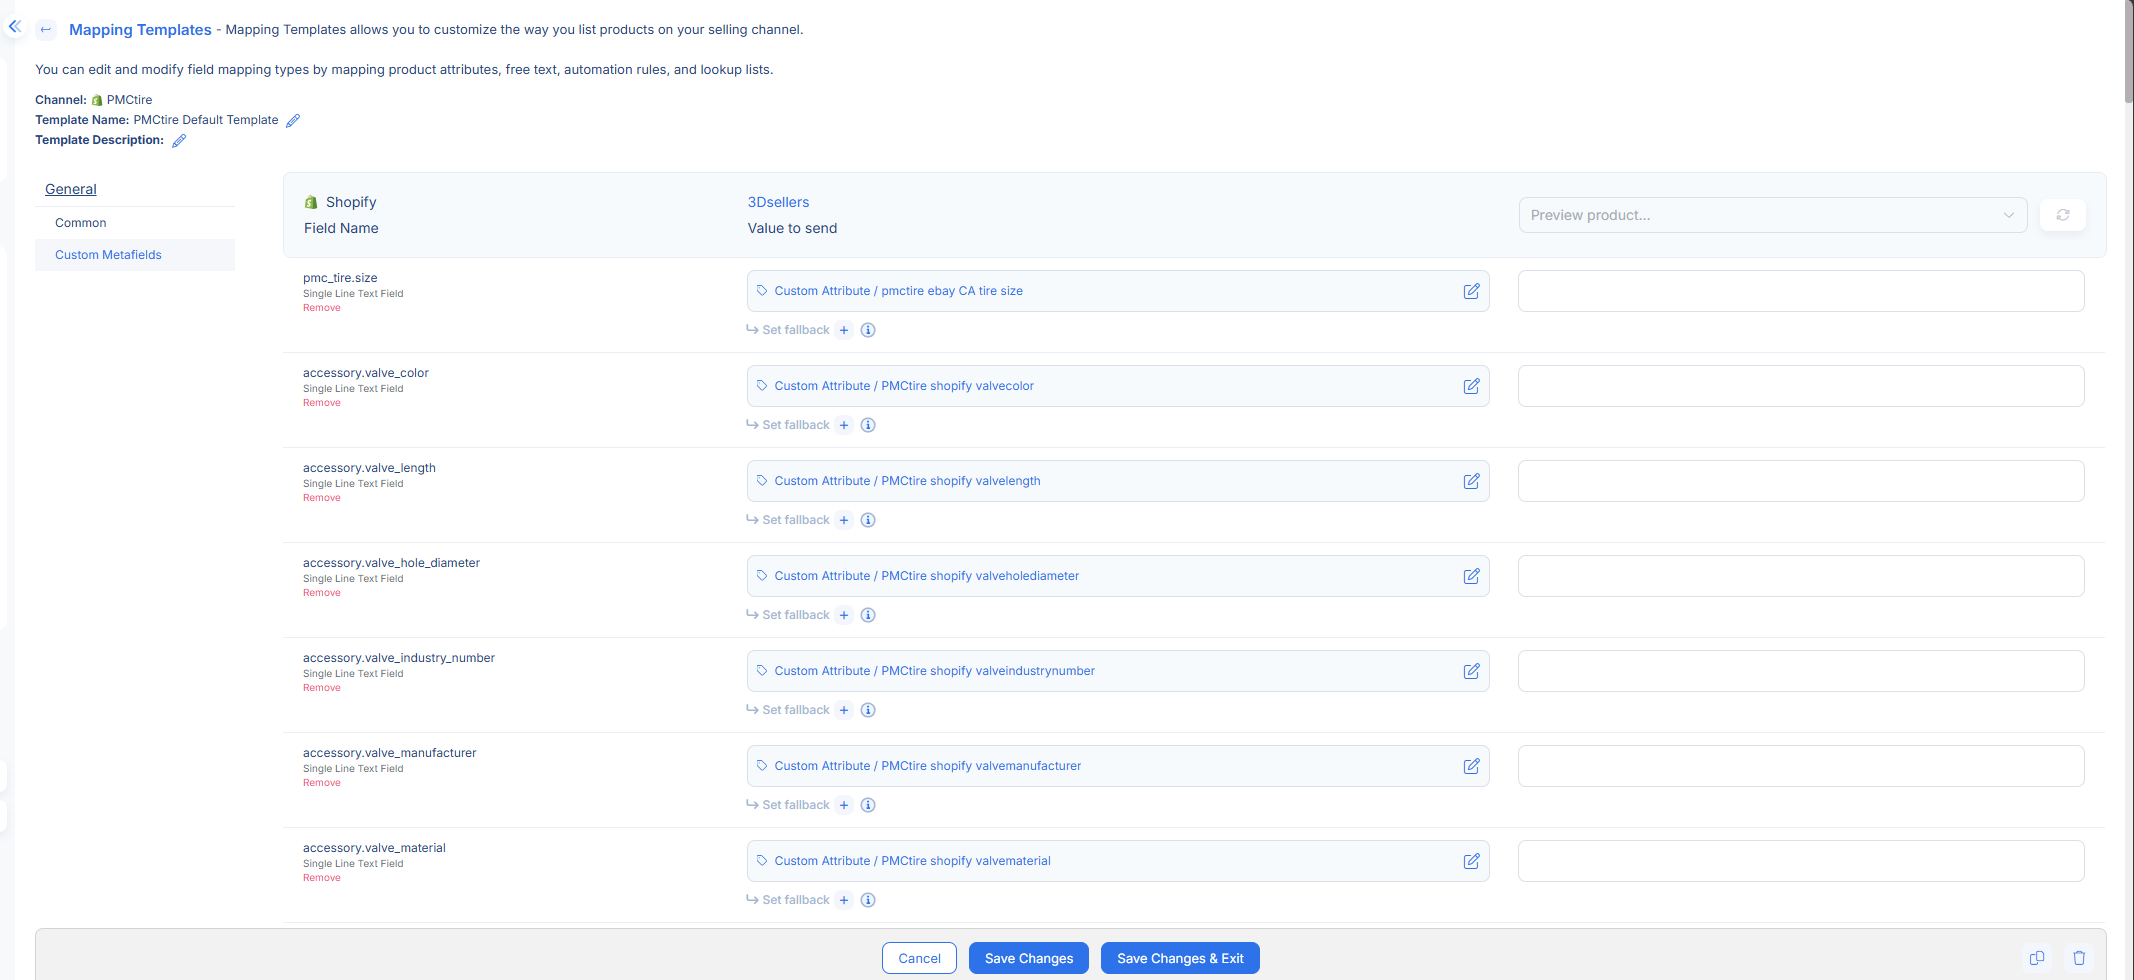Go back using the left arrow

[x=46, y=29]
